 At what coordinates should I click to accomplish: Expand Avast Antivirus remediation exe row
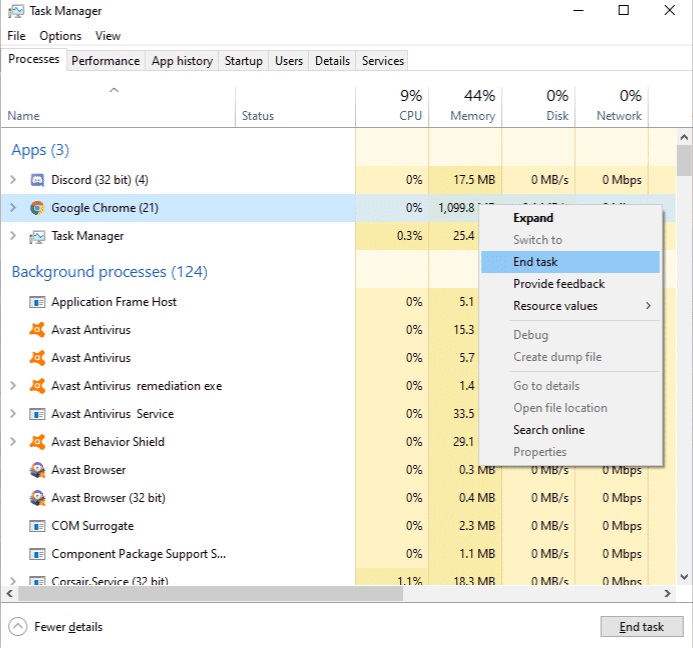coord(13,385)
